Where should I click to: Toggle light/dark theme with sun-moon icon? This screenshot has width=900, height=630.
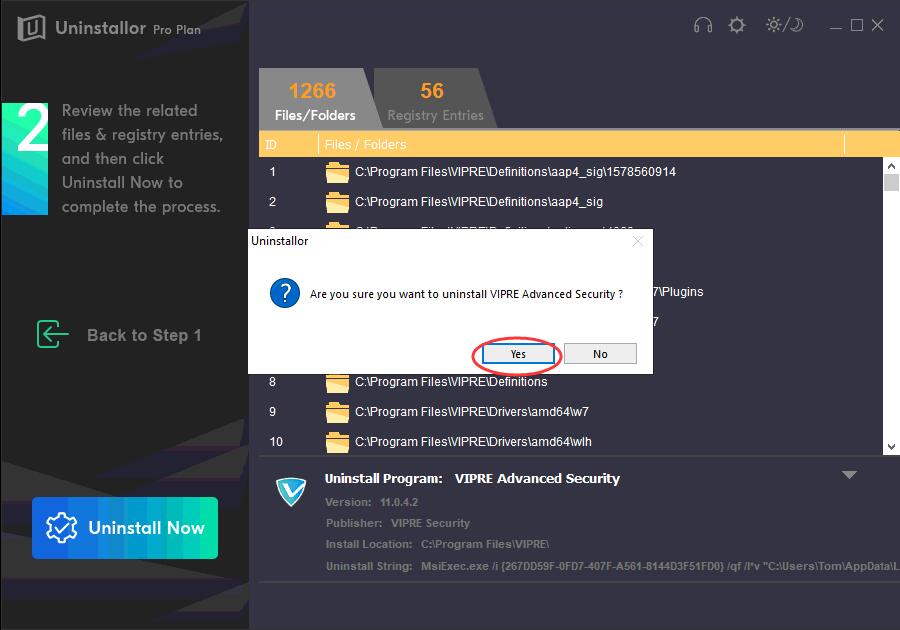784,25
